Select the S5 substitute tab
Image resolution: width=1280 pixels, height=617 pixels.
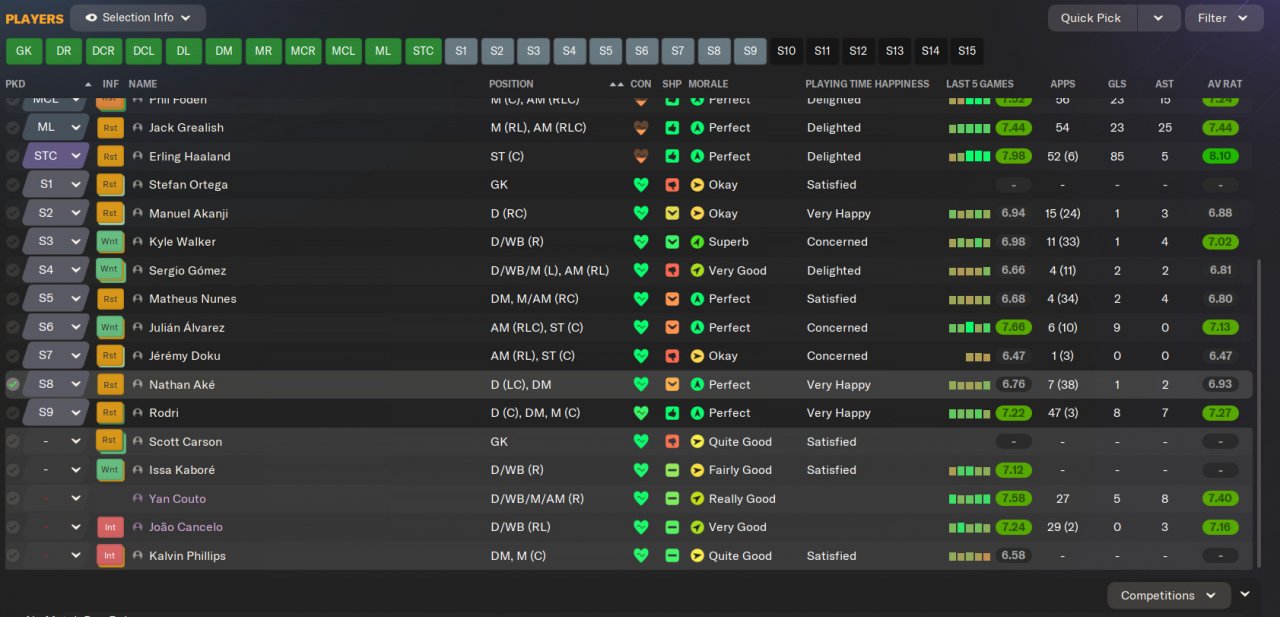(605, 51)
